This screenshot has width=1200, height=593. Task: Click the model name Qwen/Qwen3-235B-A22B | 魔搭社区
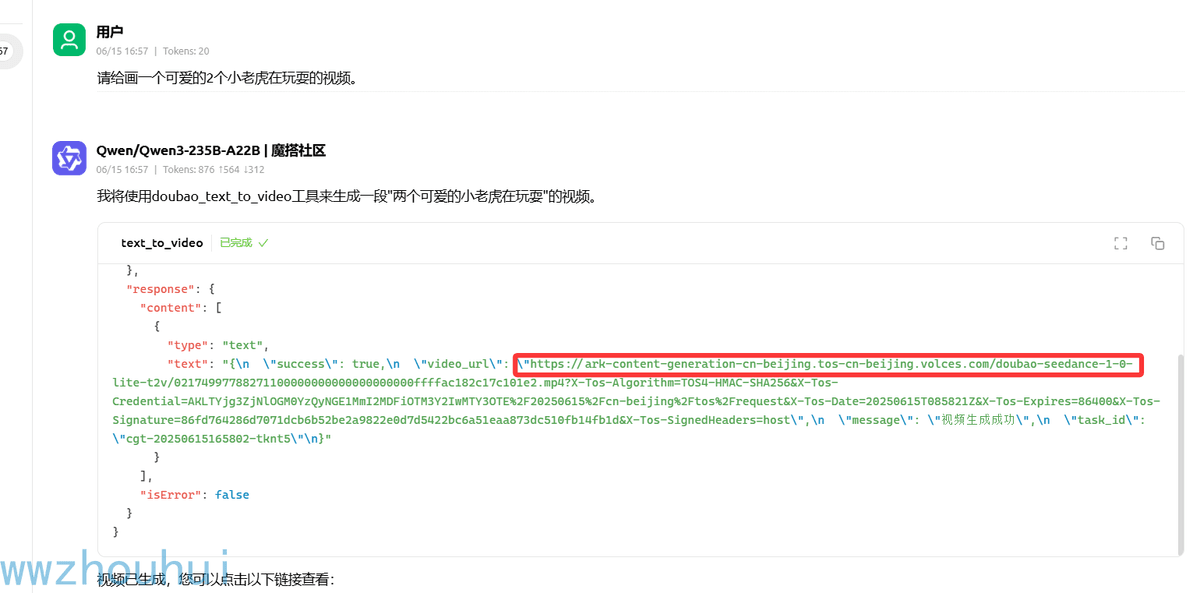coord(211,151)
